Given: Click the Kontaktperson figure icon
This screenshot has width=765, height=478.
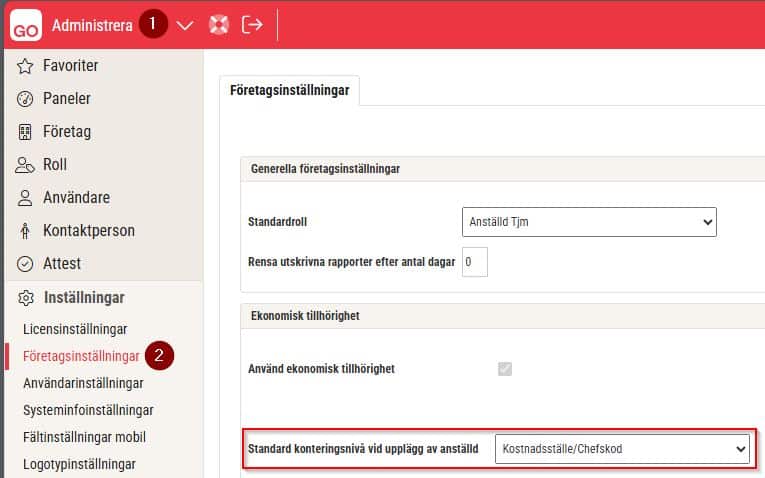Looking at the screenshot, I should pyautogui.click(x=25, y=231).
